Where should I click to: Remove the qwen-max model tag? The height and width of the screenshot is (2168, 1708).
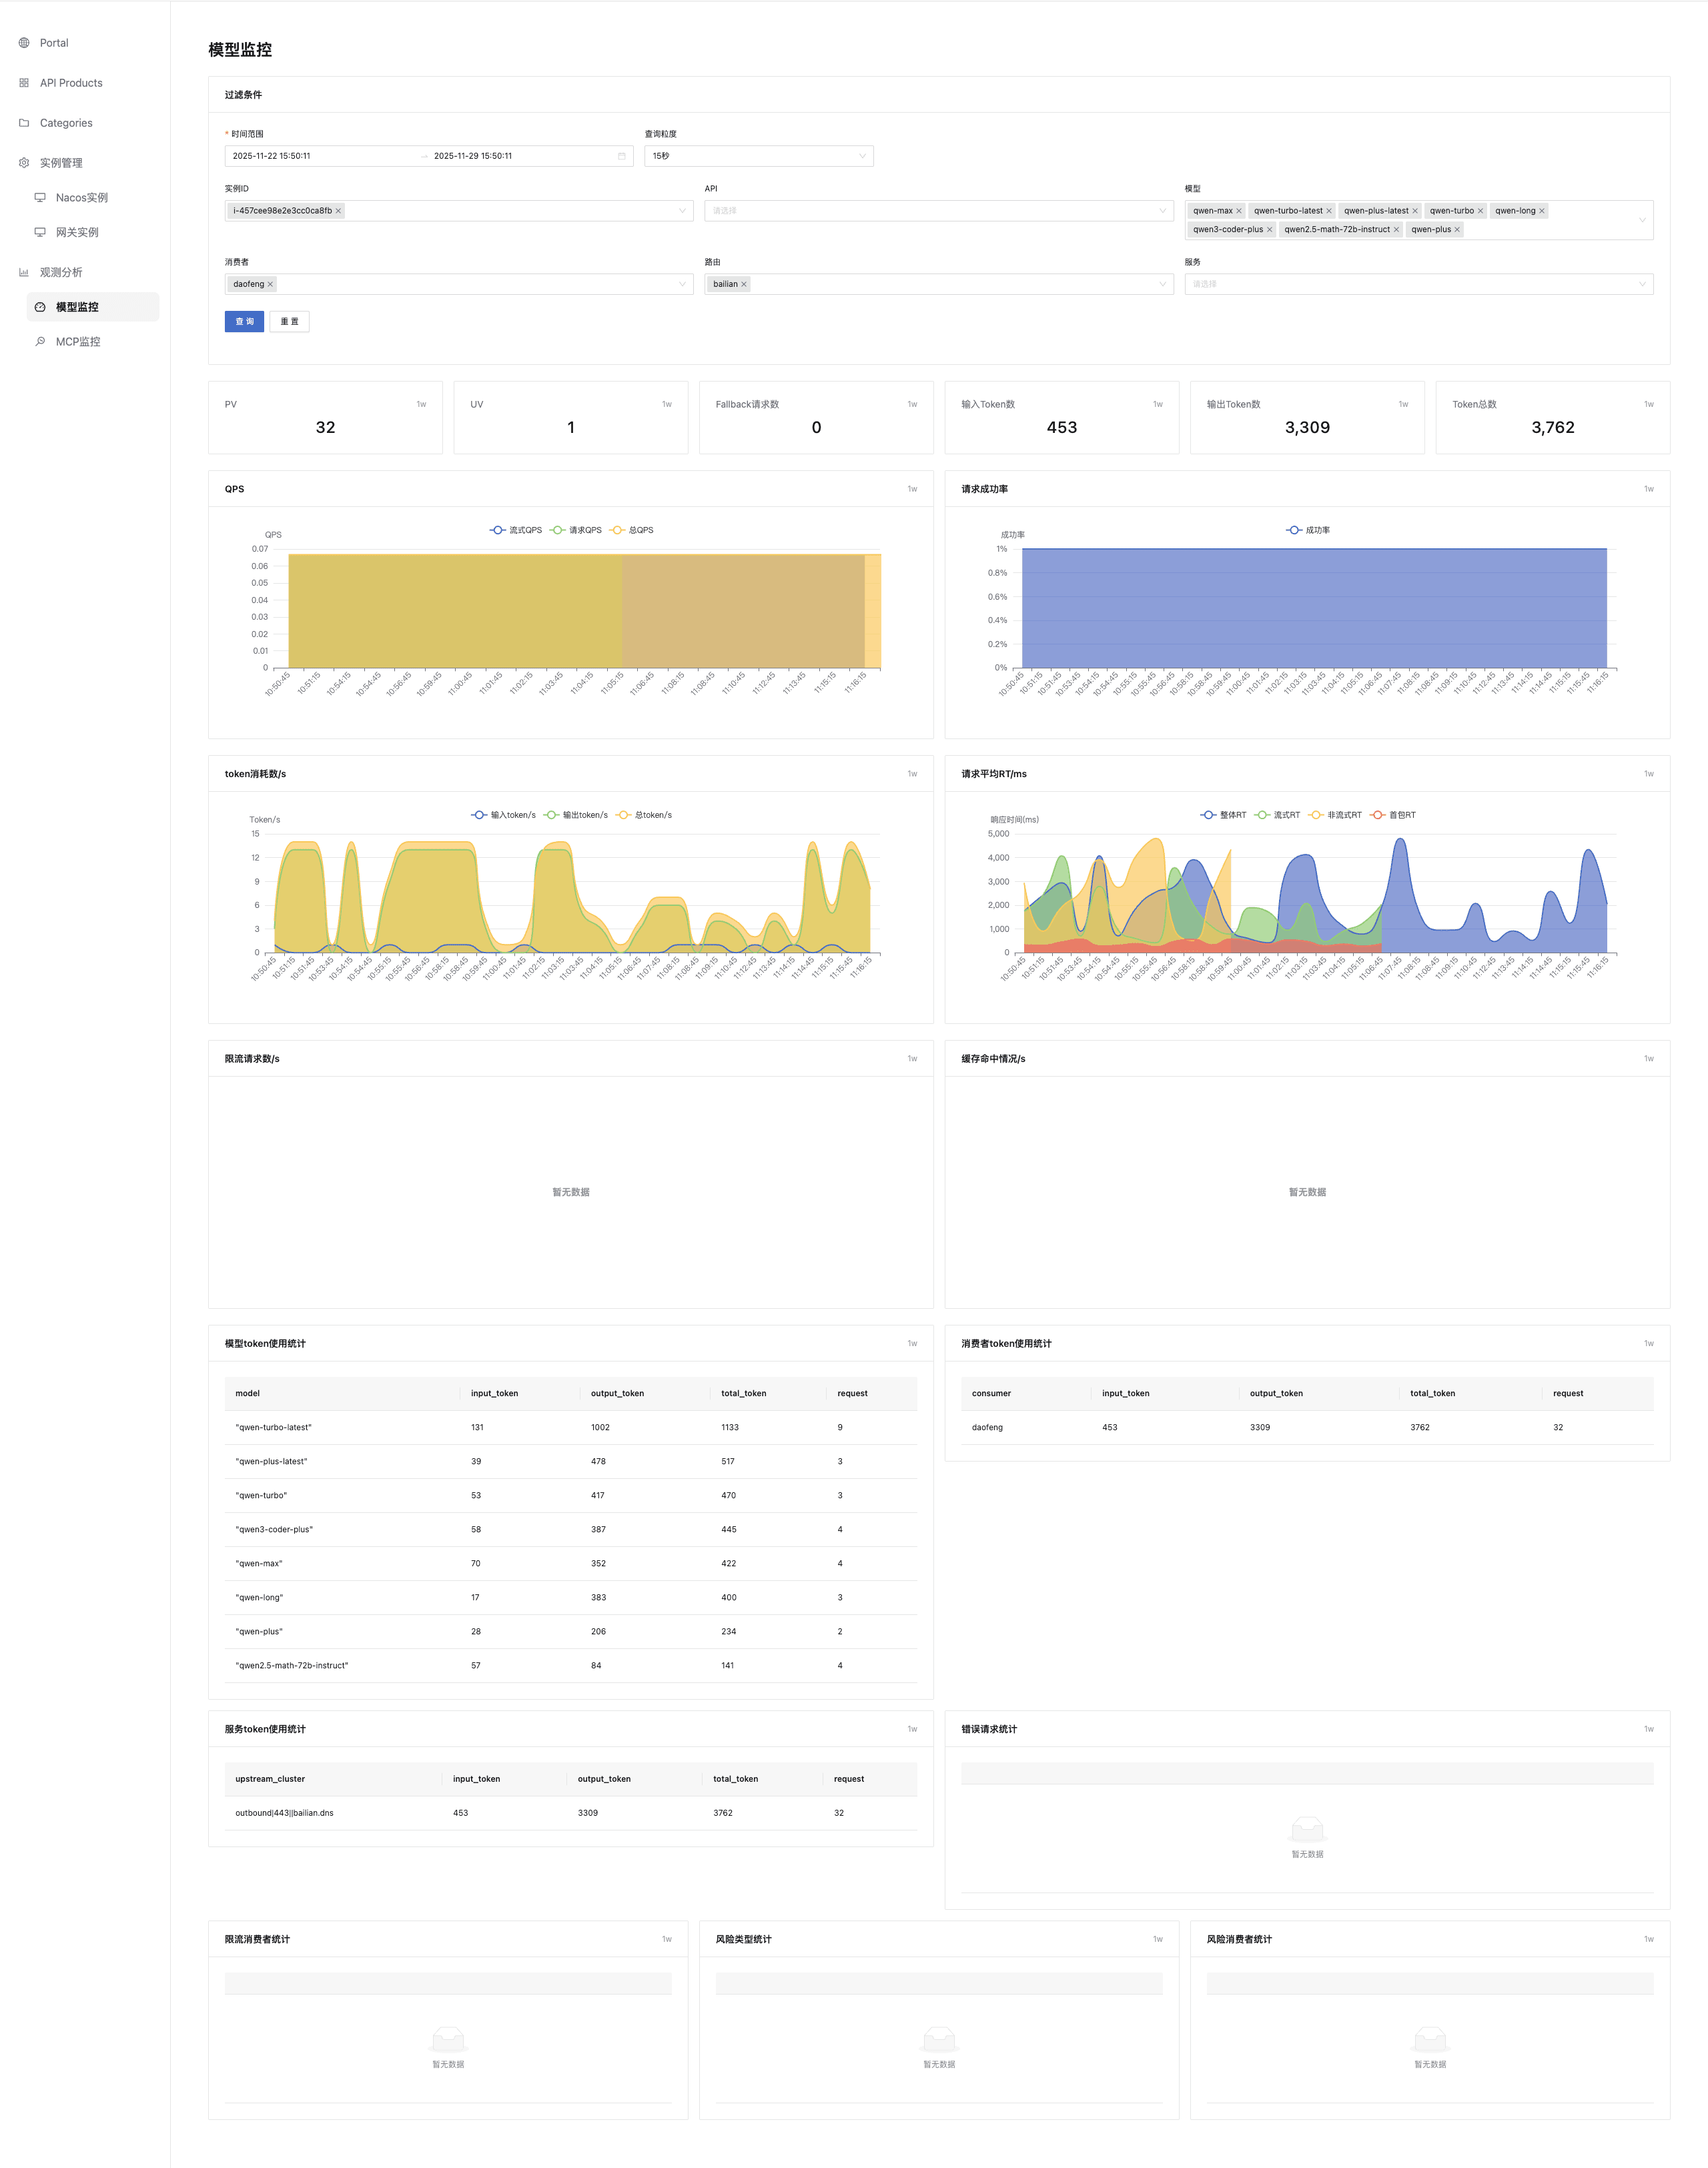1239,211
